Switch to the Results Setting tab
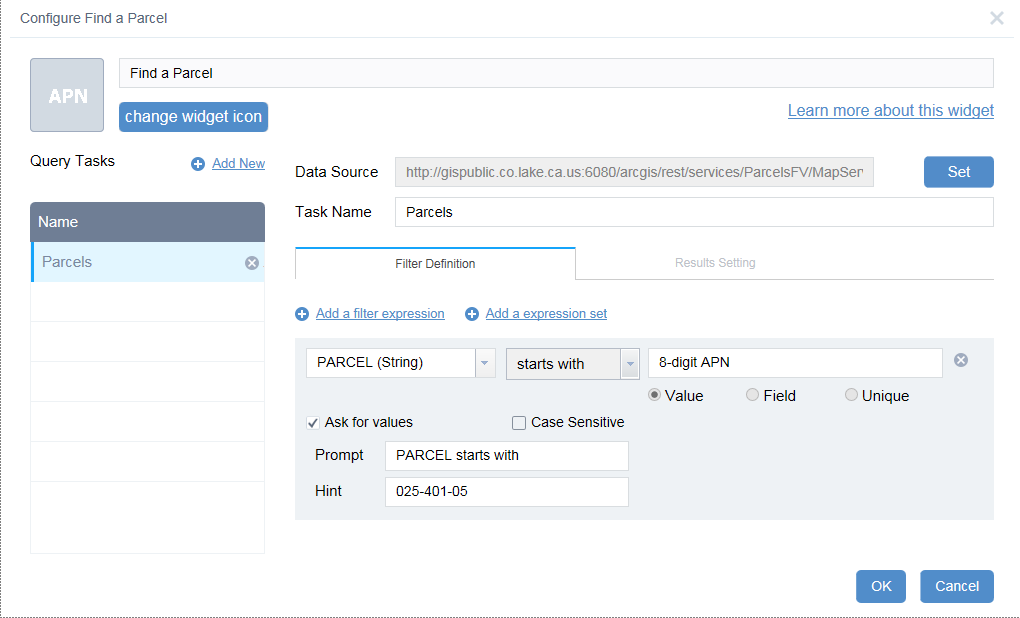This screenshot has width=1020, height=618. [715, 263]
